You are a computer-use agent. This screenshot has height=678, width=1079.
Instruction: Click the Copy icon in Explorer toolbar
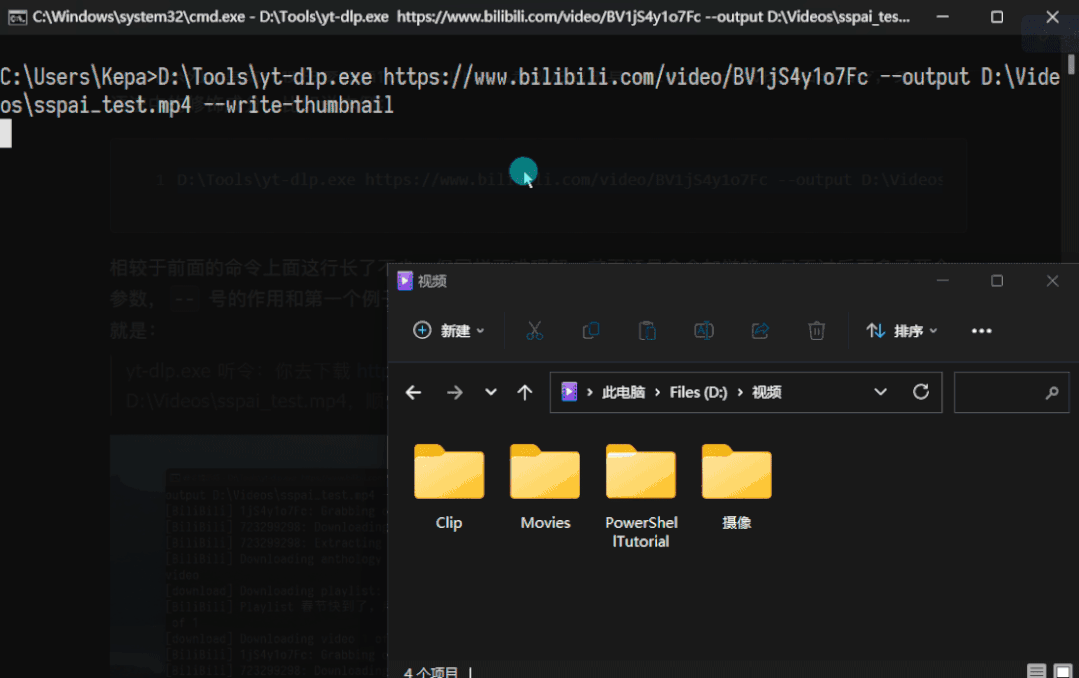pos(590,331)
